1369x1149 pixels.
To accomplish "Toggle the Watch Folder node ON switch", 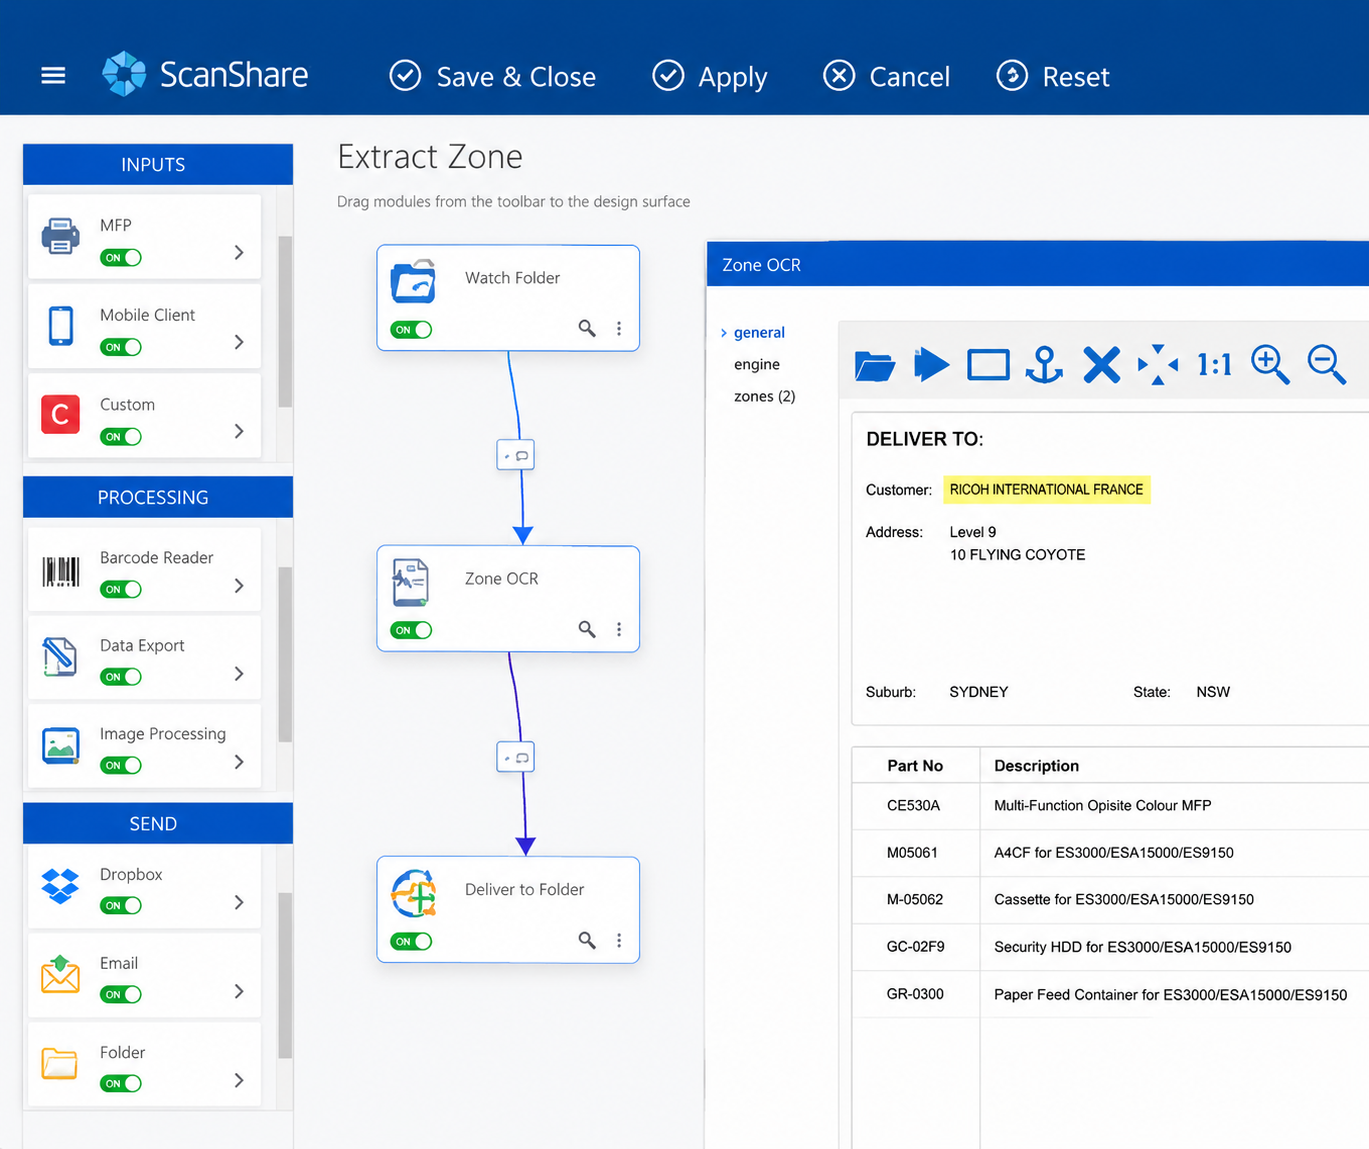I will point(411,329).
